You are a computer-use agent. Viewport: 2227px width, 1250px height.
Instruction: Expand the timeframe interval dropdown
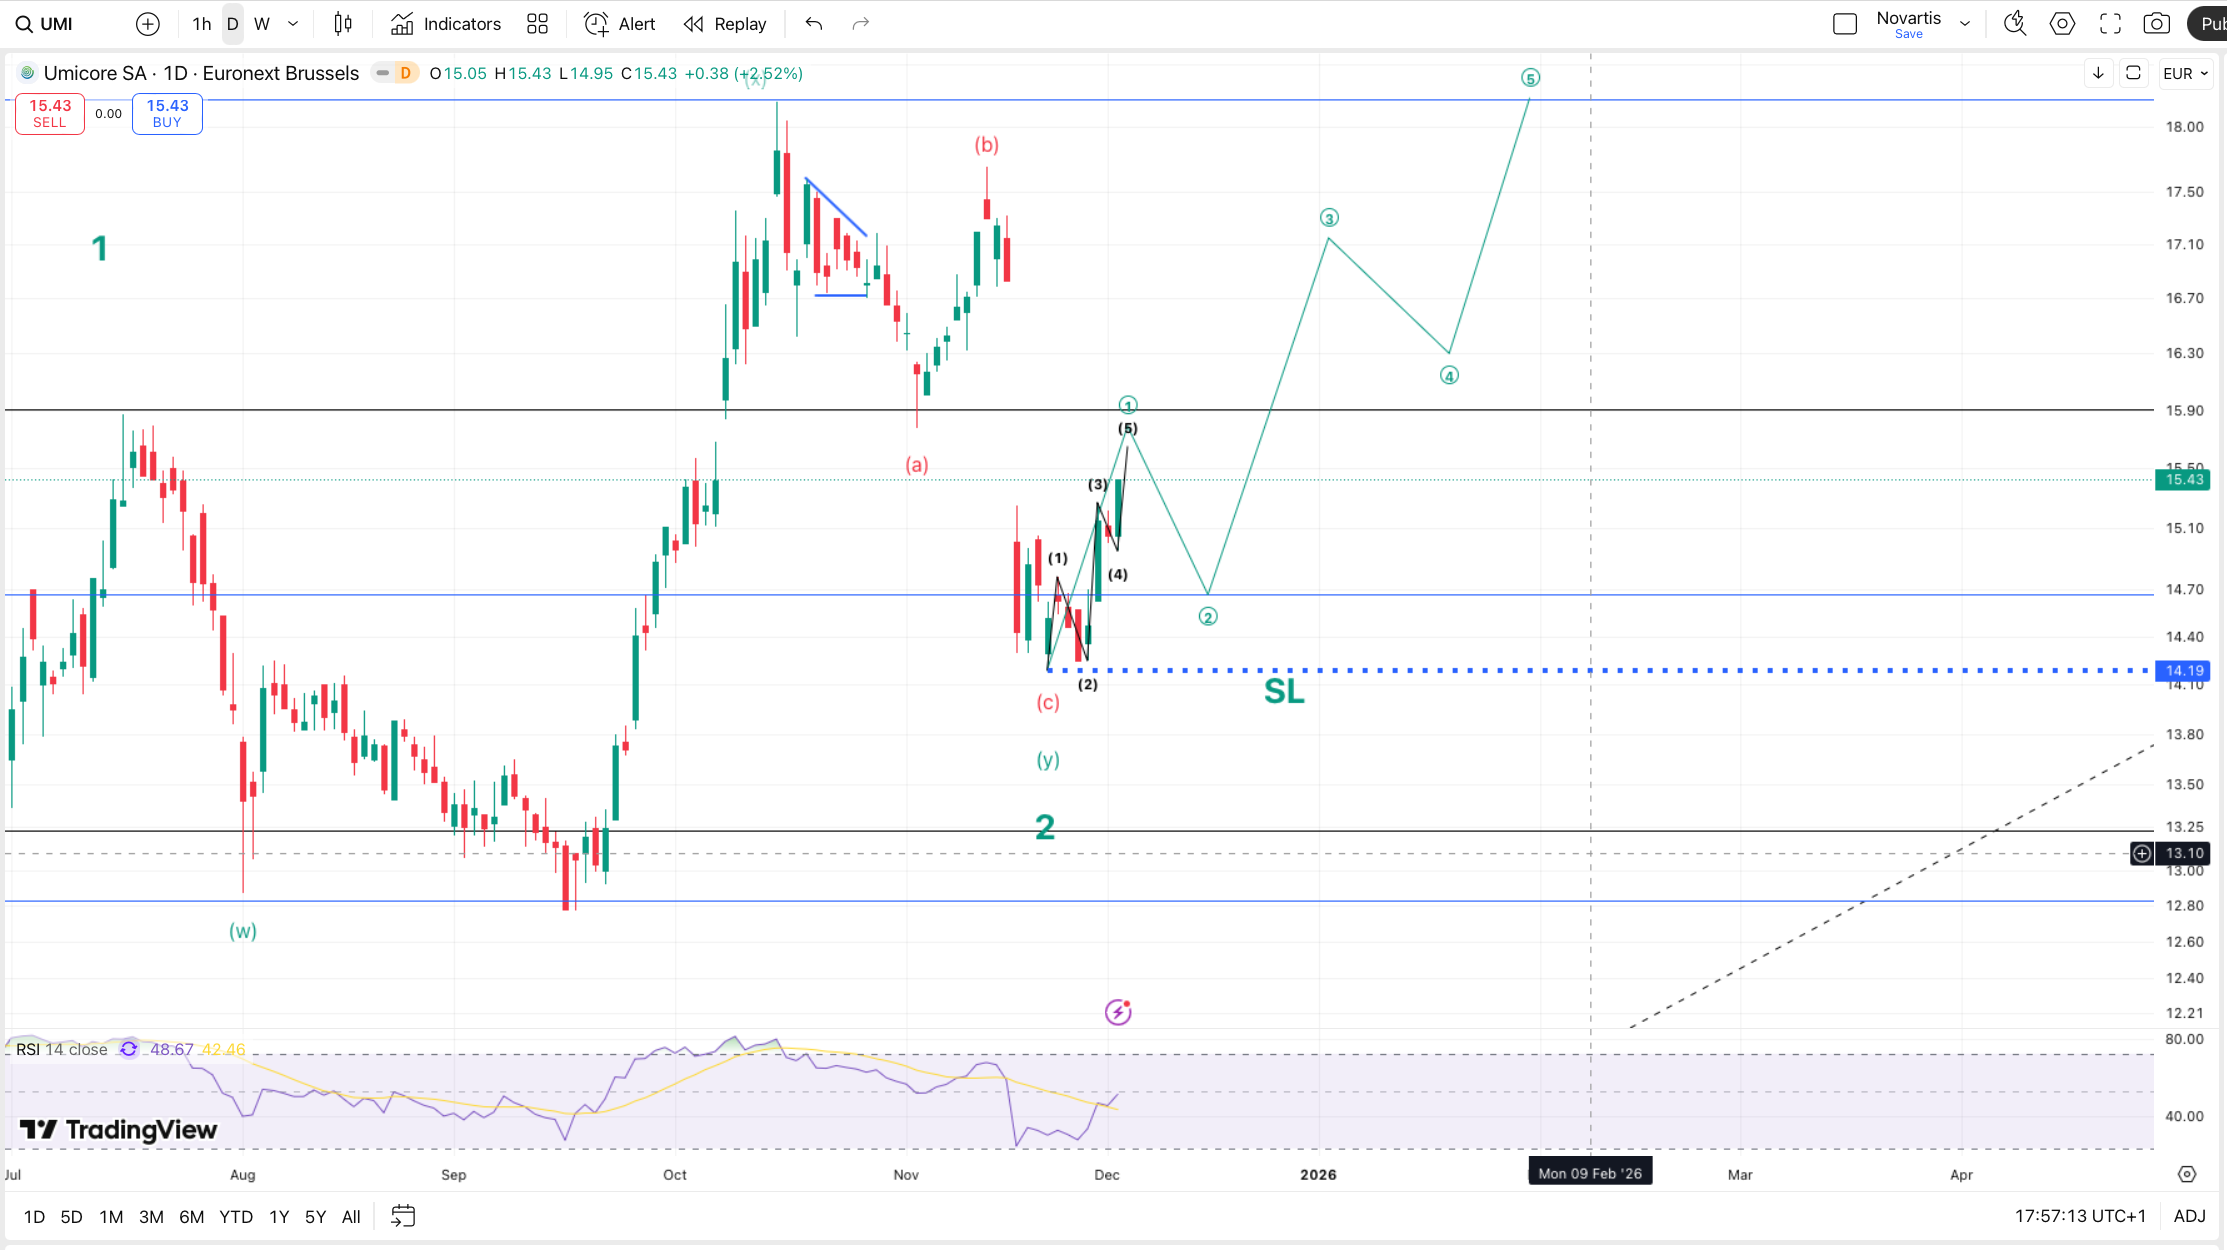[x=293, y=24]
